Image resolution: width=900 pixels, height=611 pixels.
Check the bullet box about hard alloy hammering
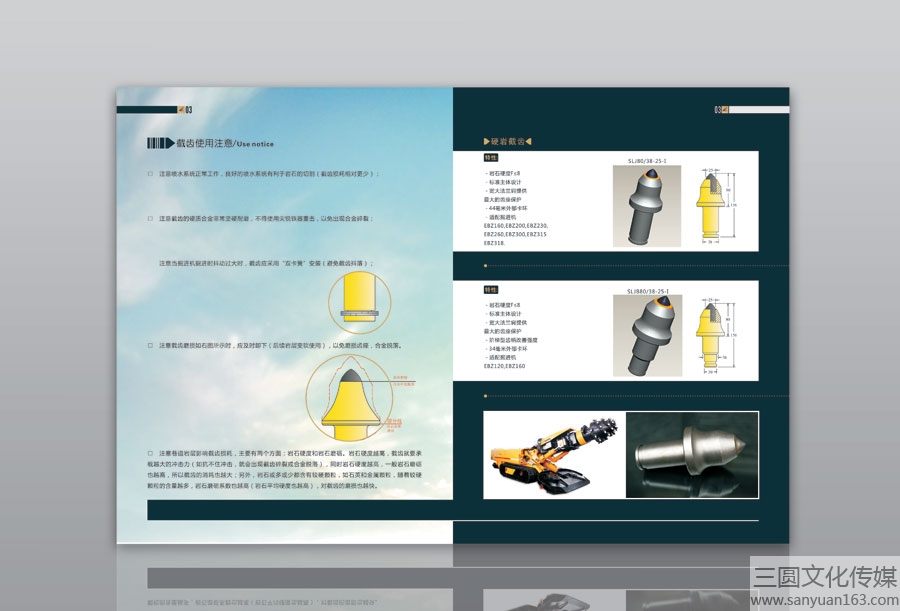tap(150, 218)
